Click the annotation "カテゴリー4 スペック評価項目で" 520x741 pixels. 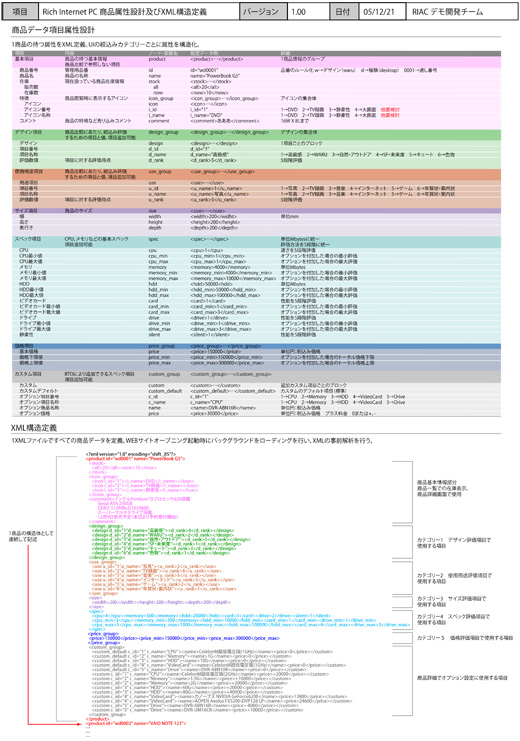pos(453,617)
